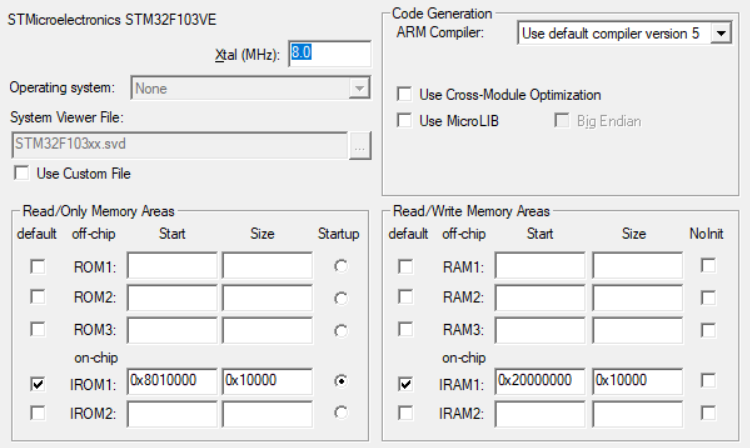
Task: Click the STM32F103xx.svd file field
Action: click(179, 145)
